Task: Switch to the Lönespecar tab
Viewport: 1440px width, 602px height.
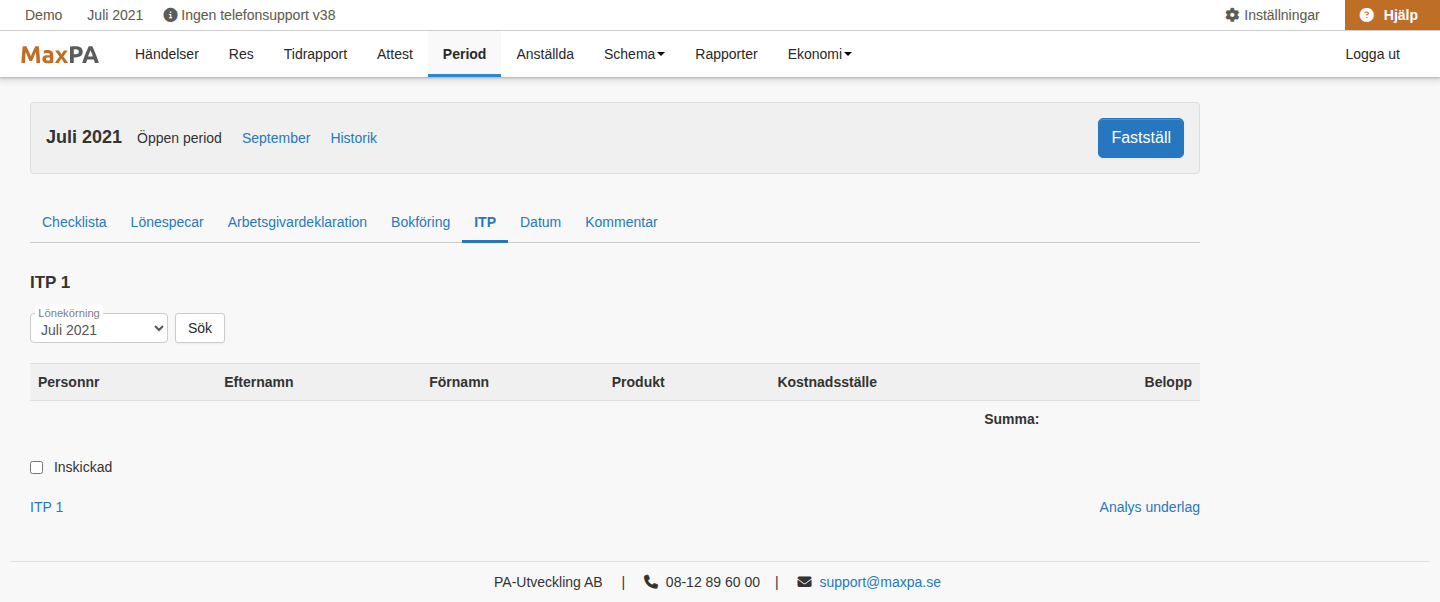Action: (167, 222)
